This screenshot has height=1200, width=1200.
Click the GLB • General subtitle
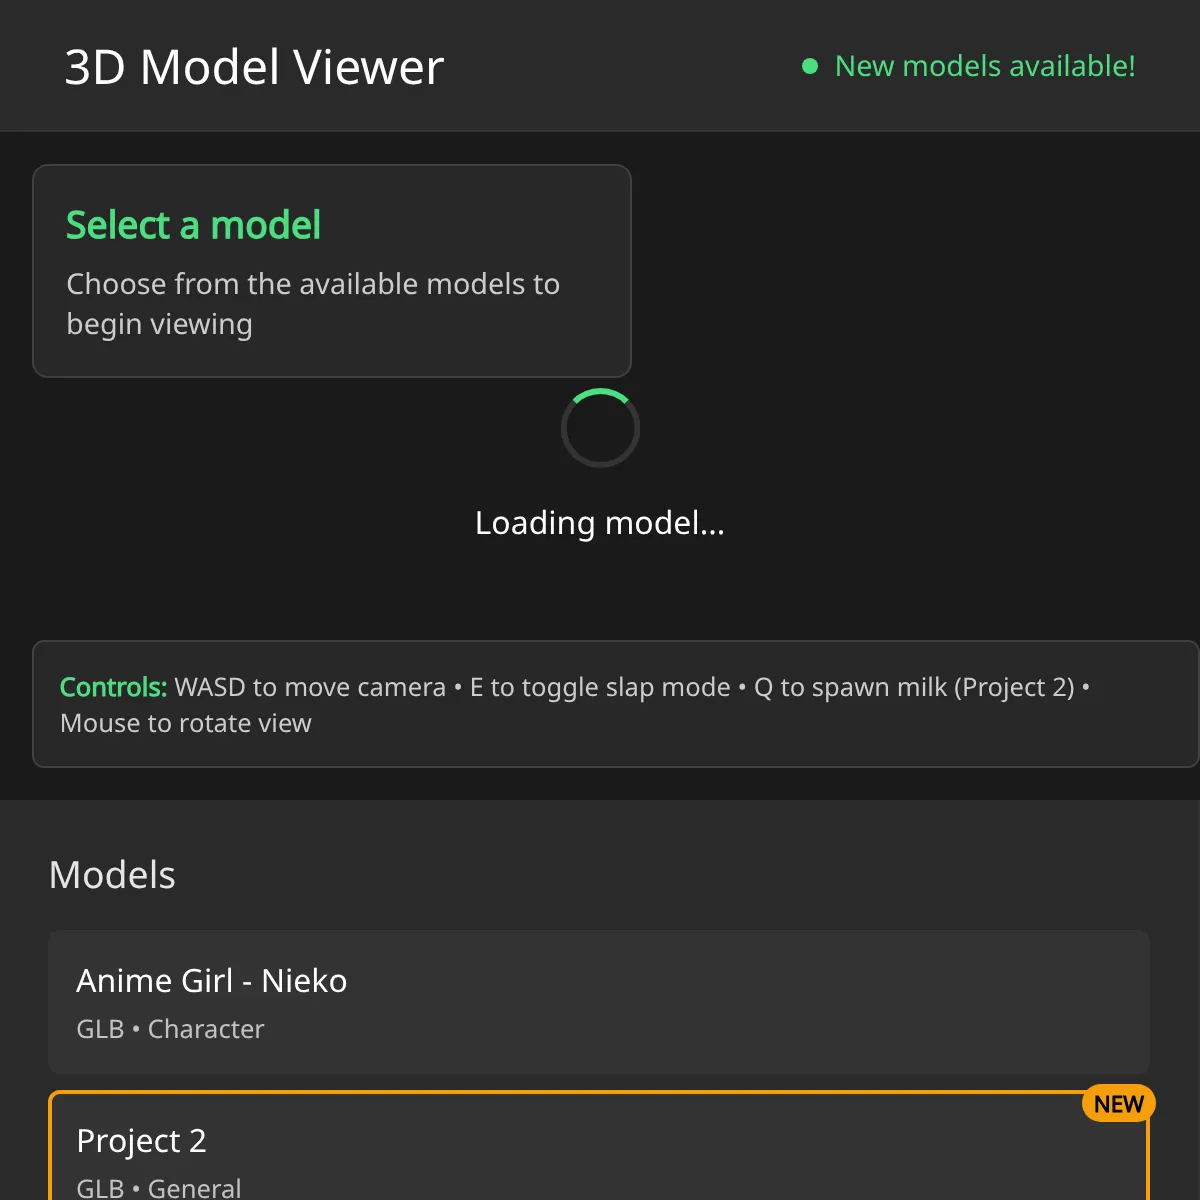[159, 1188]
